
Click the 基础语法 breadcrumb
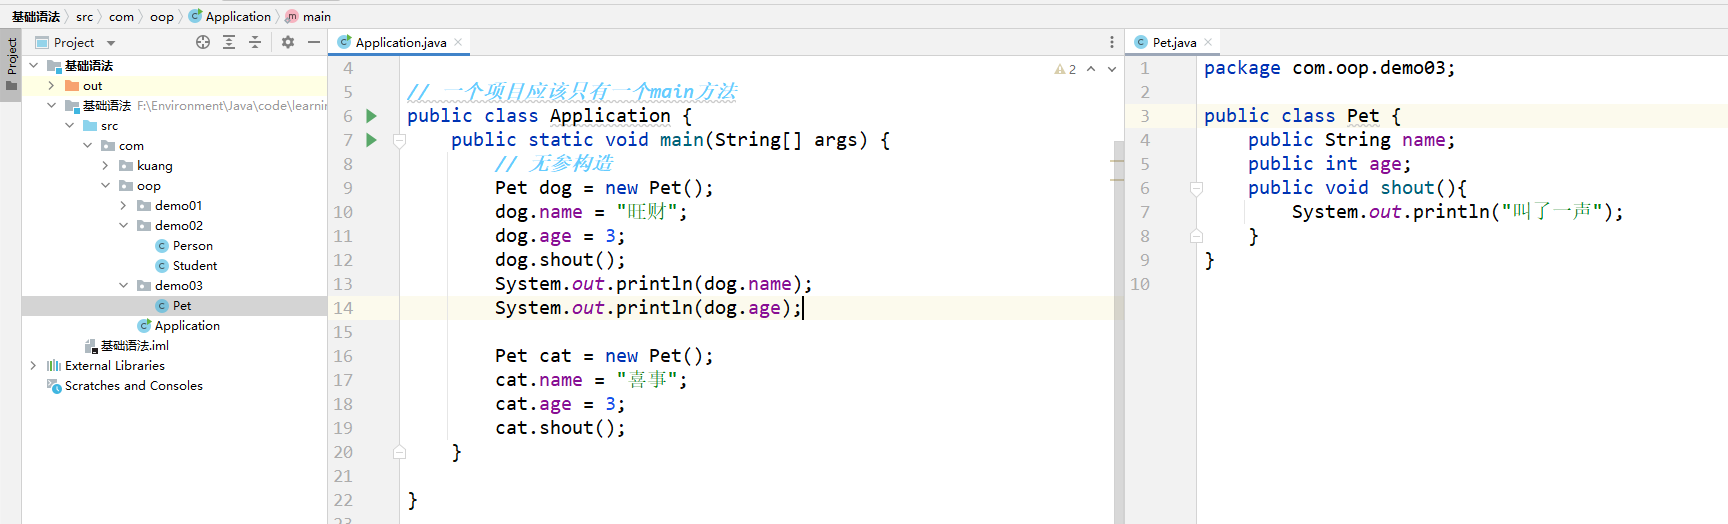coord(36,17)
